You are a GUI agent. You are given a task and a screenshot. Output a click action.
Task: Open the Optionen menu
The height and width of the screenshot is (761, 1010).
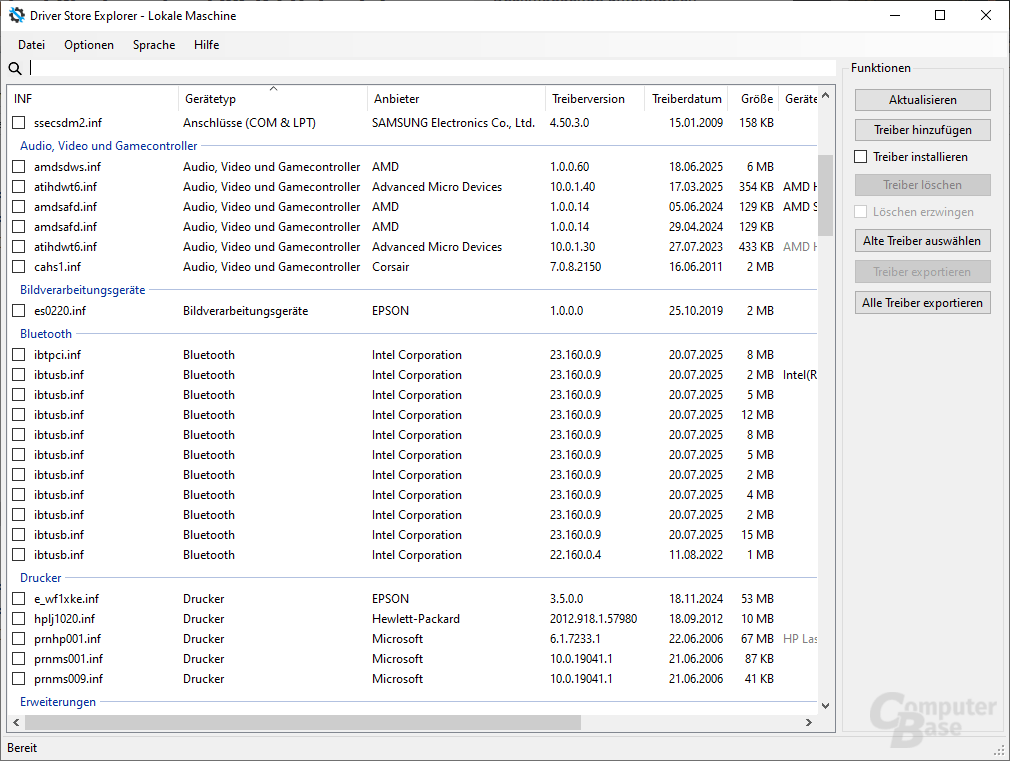point(89,44)
